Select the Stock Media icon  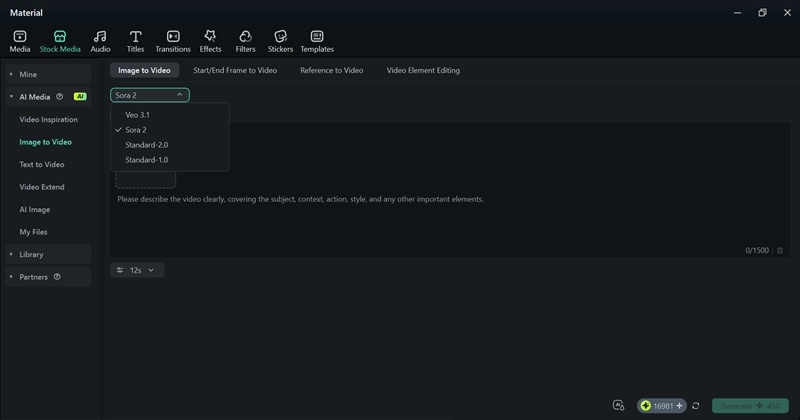click(x=60, y=36)
